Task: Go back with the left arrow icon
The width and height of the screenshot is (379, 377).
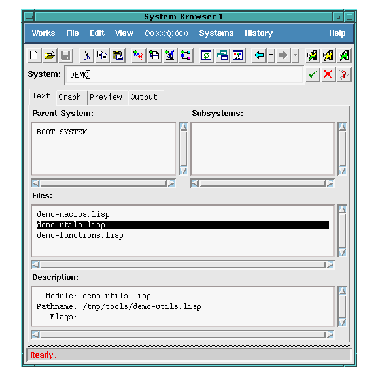Action: 259,55
